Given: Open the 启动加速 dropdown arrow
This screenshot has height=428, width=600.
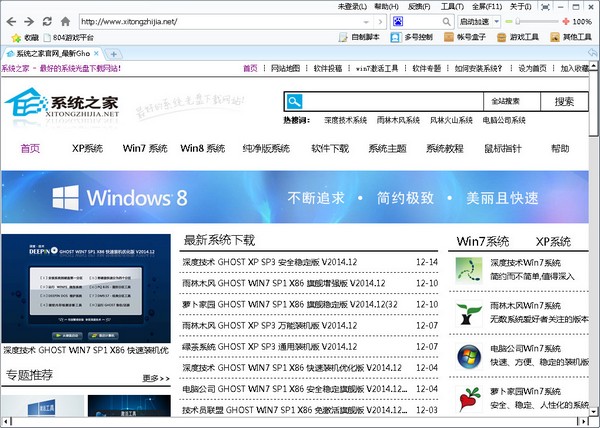Looking at the screenshot, I should [x=496, y=22].
